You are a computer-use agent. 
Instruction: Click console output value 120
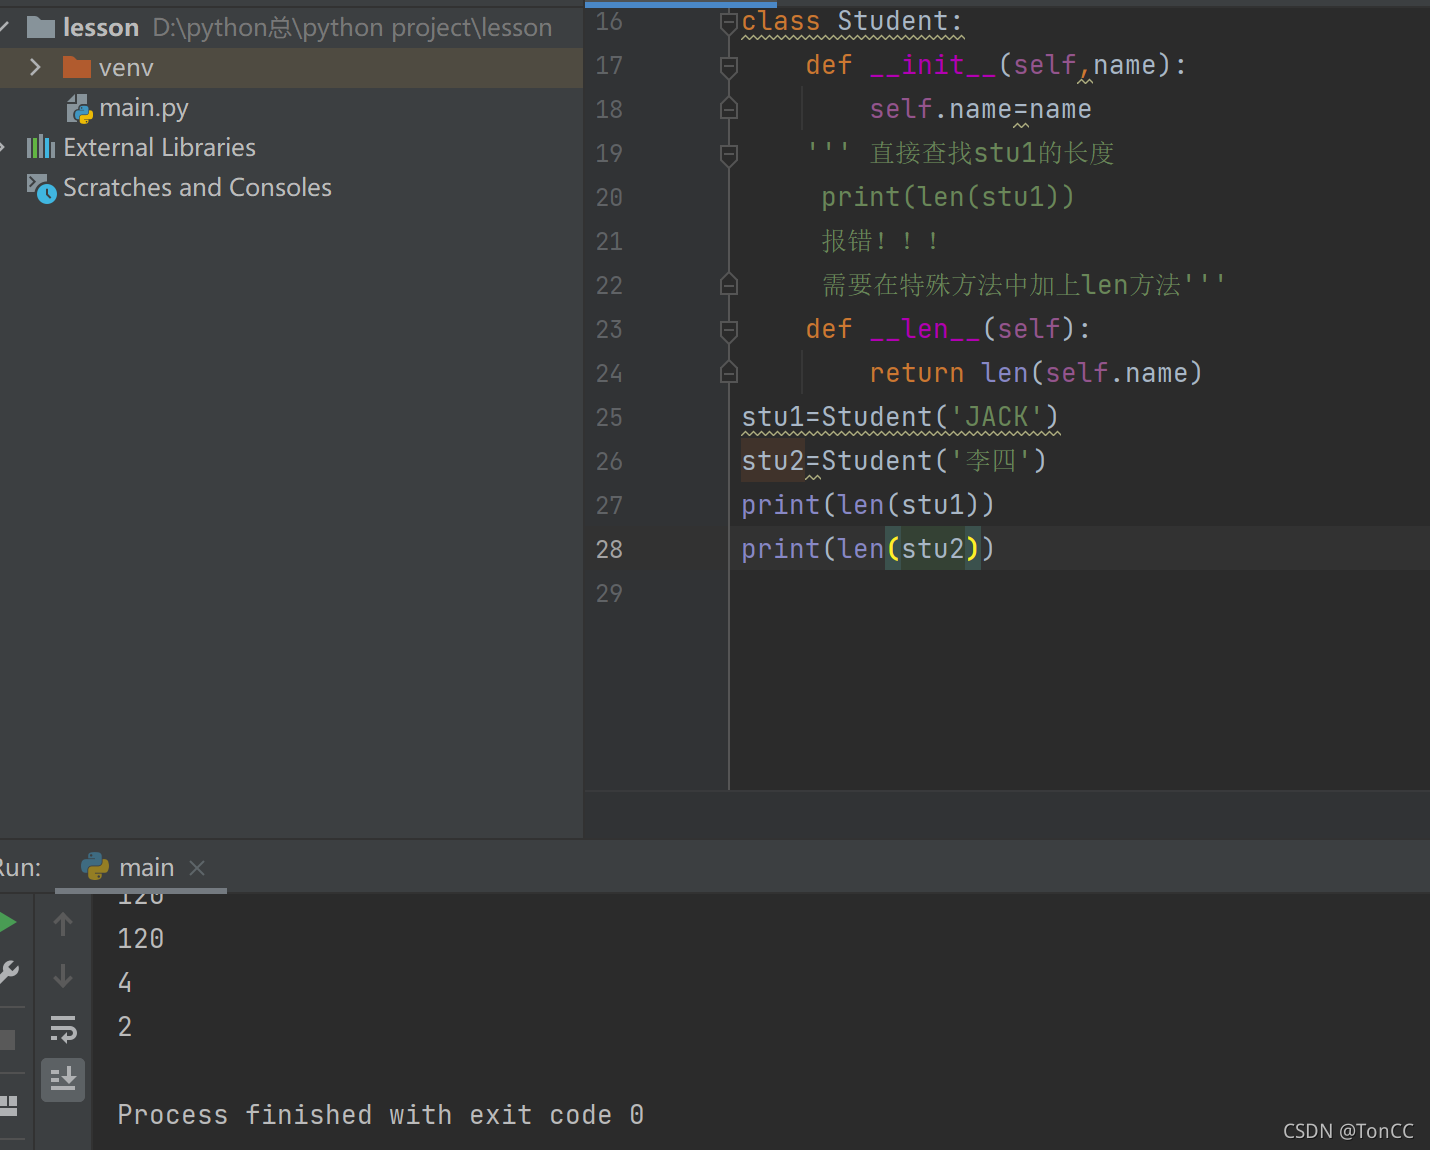coord(140,938)
